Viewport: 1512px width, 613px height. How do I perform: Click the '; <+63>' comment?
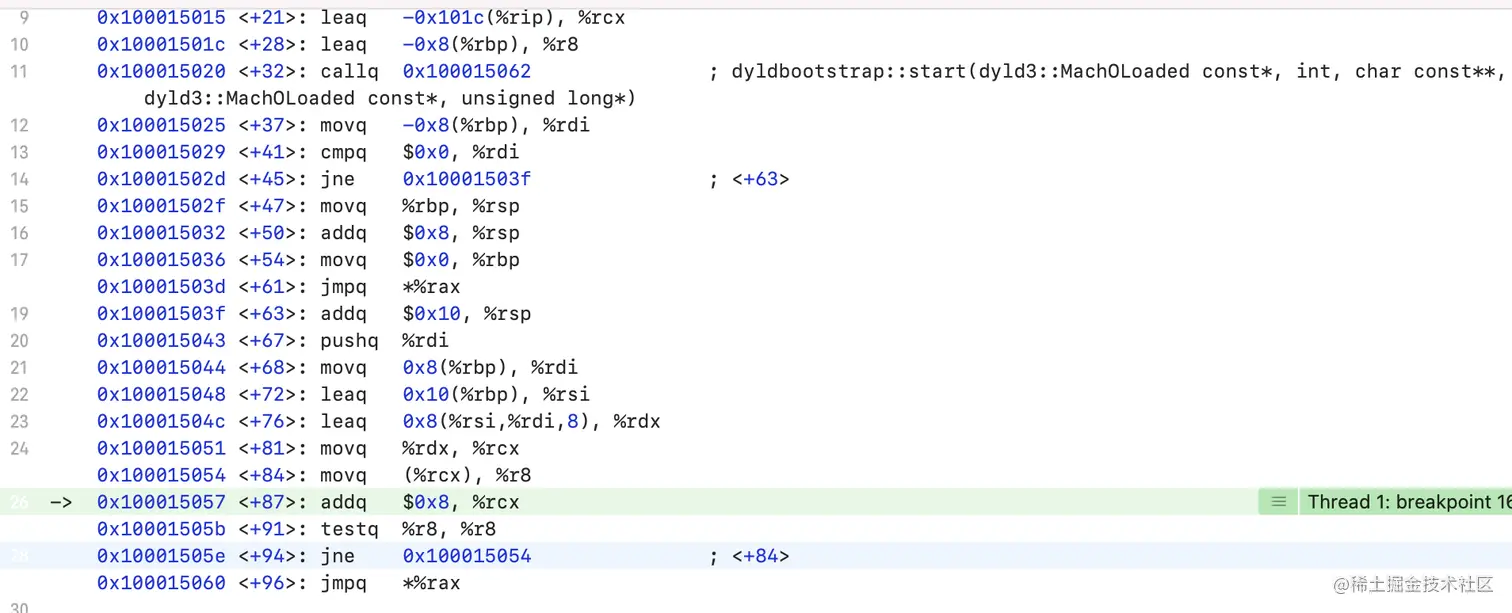750,180
